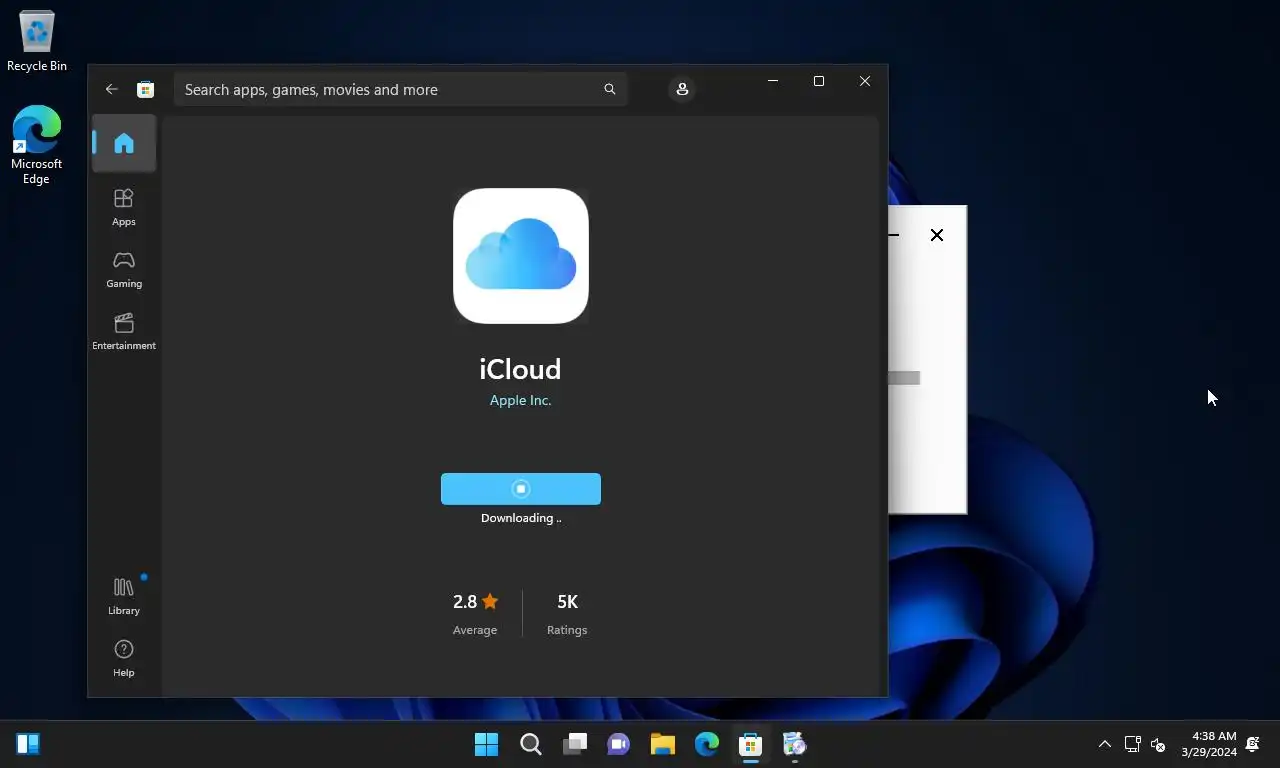Launch Edge from the taskbar
The width and height of the screenshot is (1280, 768).
pyautogui.click(x=707, y=744)
